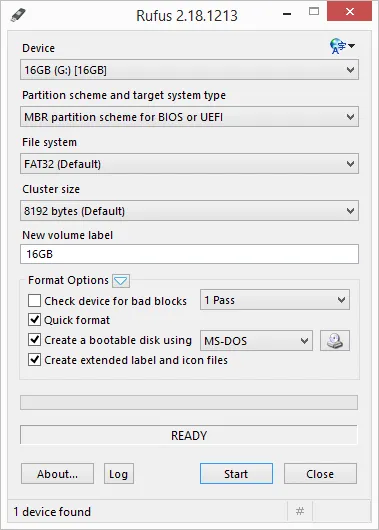379x530 pixels.
Task: Click the '1 device found' status text
Action: 52,511
